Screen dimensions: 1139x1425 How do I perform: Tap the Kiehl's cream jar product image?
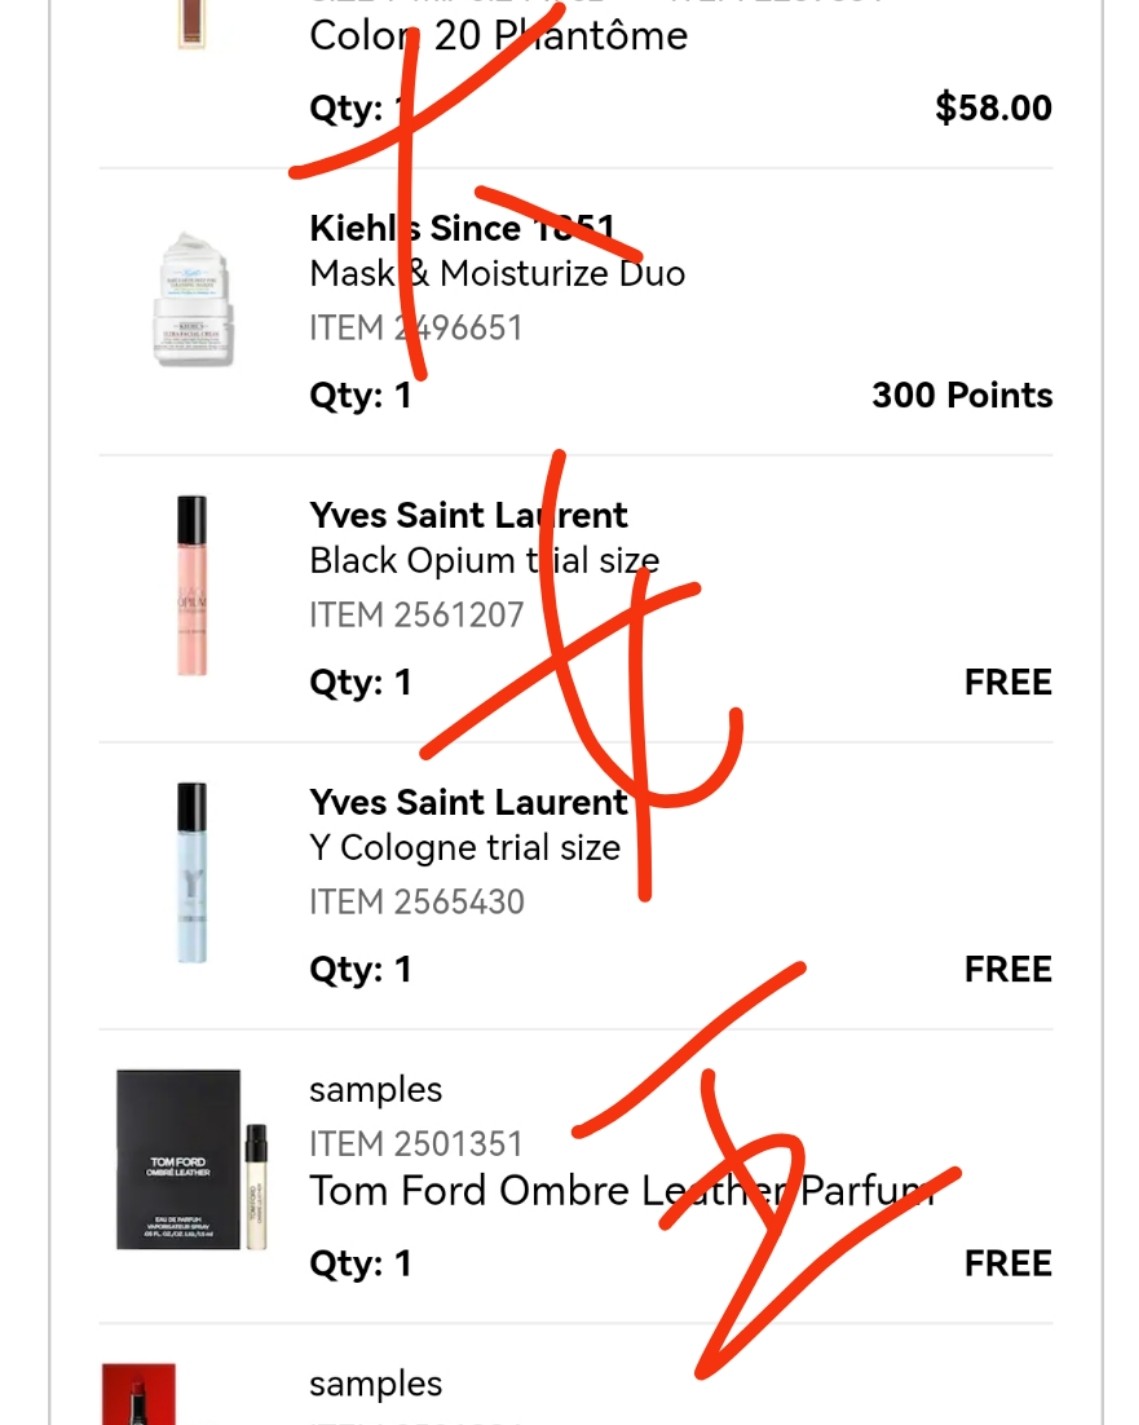[193, 300]
